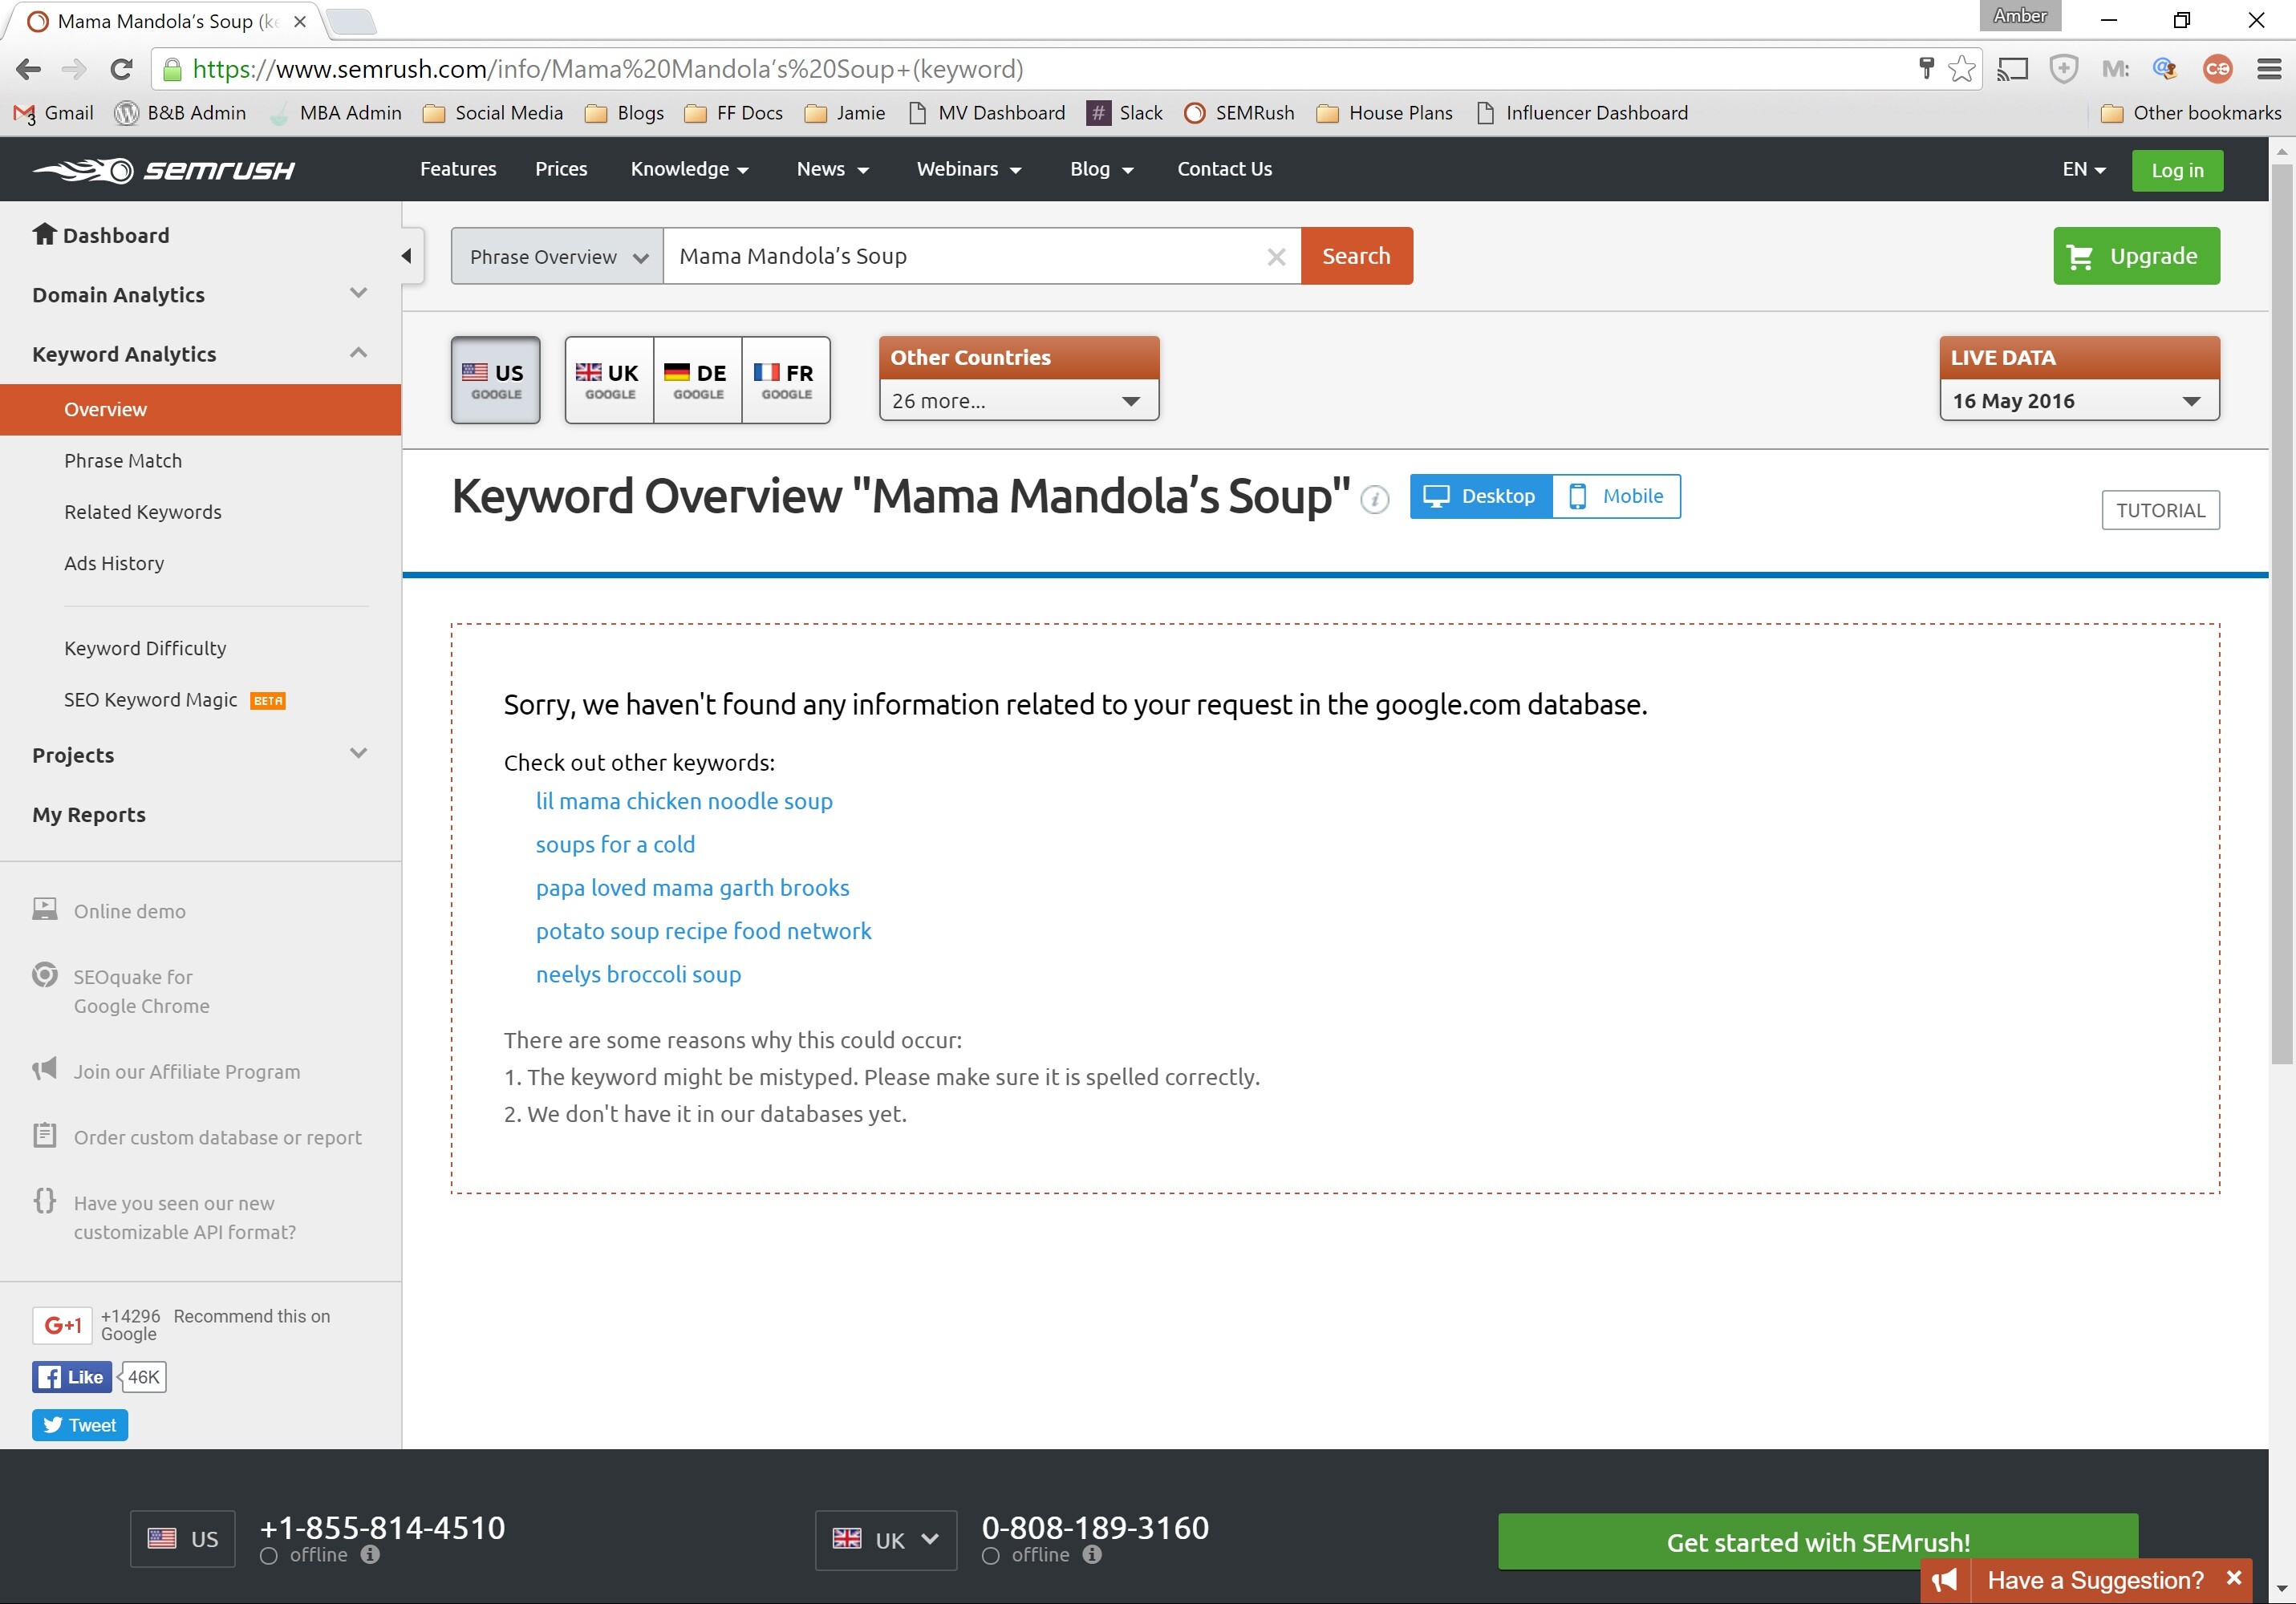Click the suggestion megaphone icon
Viewport: 2296px width, 1604px height.
(1944, 1581)
